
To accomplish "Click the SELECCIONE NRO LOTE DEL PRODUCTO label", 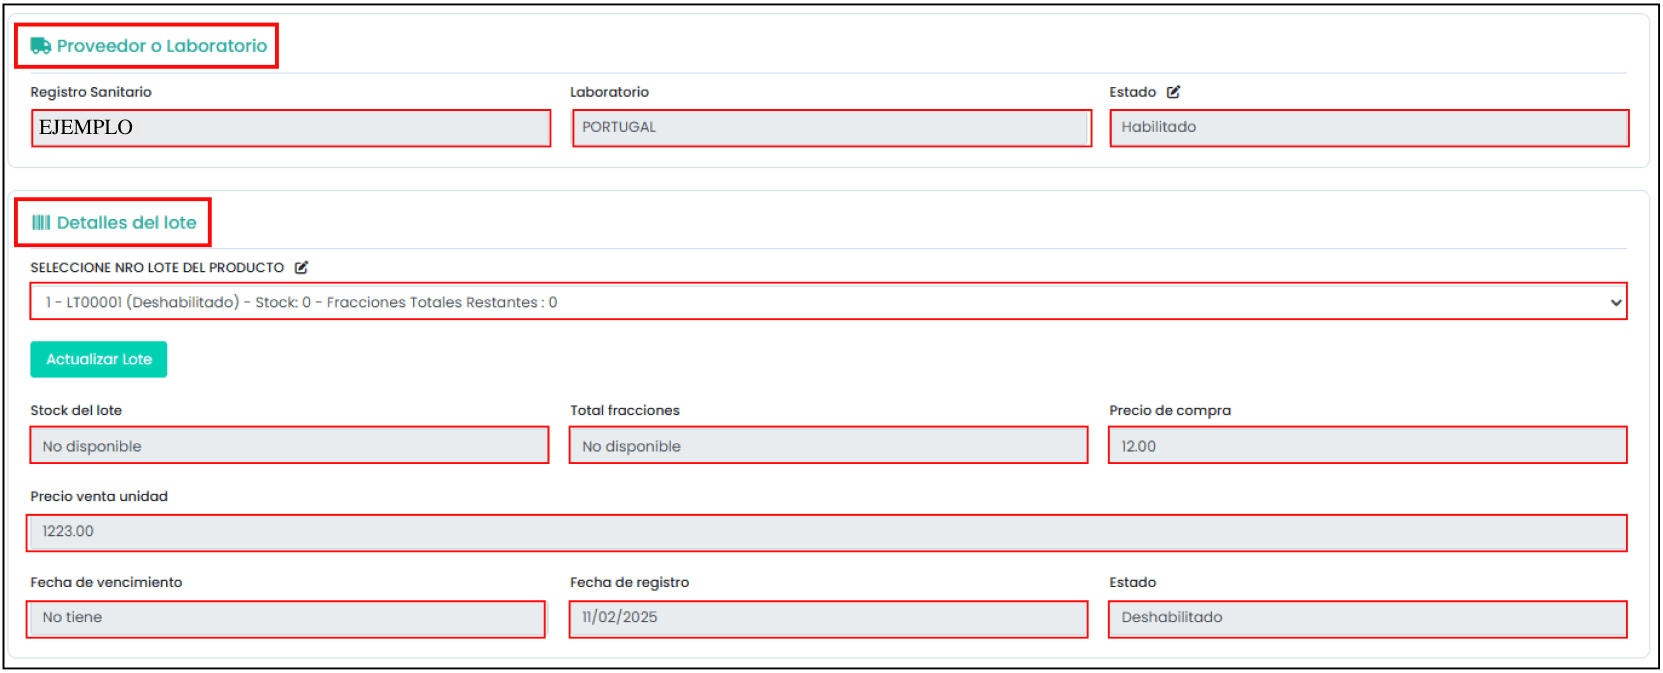I will pos(157,268).
